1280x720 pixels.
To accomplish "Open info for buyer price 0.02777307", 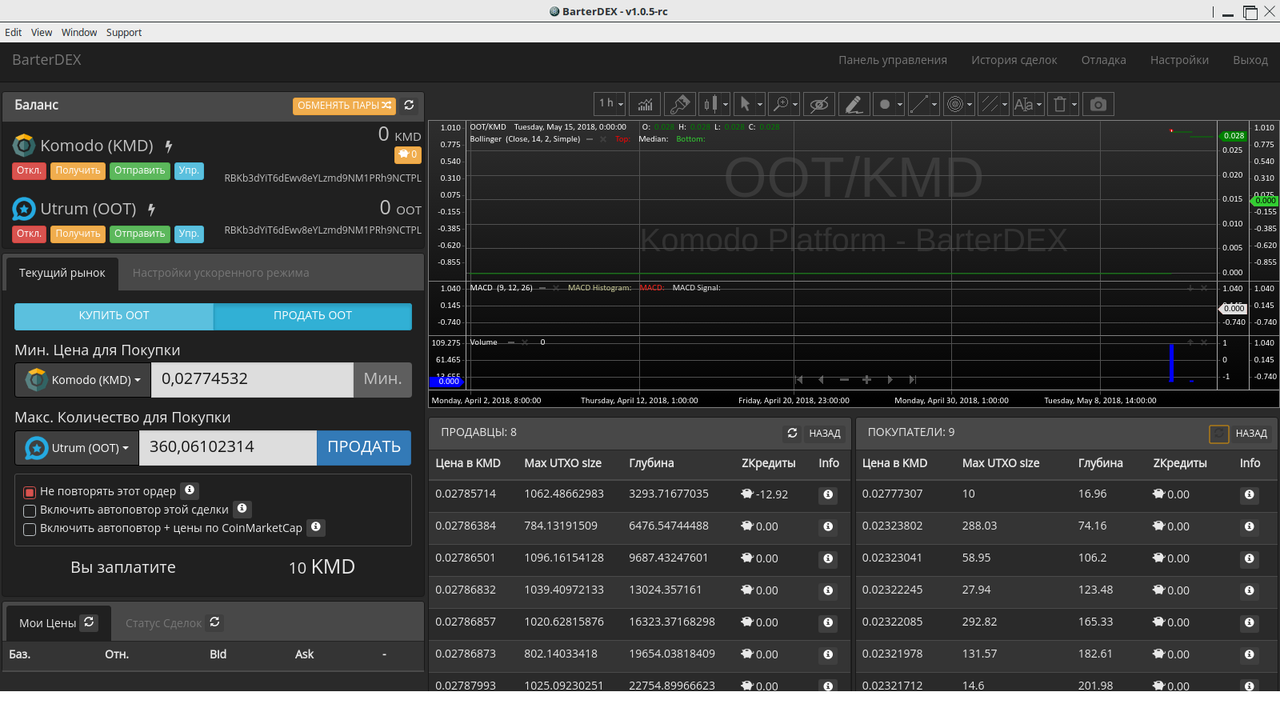I will [1249, 494].
